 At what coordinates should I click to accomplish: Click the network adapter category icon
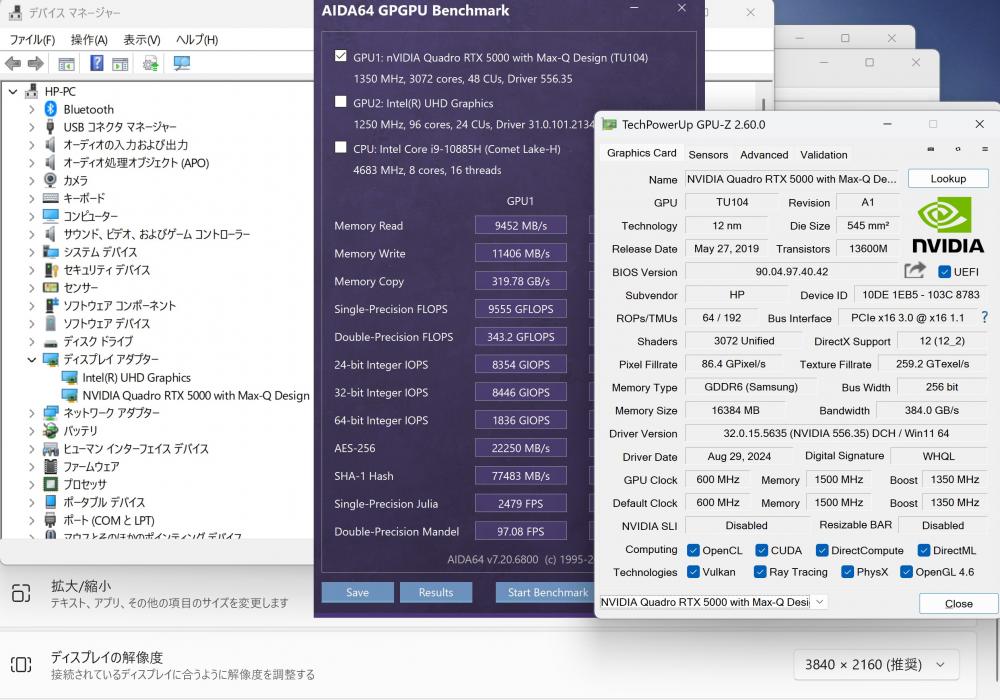[50, 412]
